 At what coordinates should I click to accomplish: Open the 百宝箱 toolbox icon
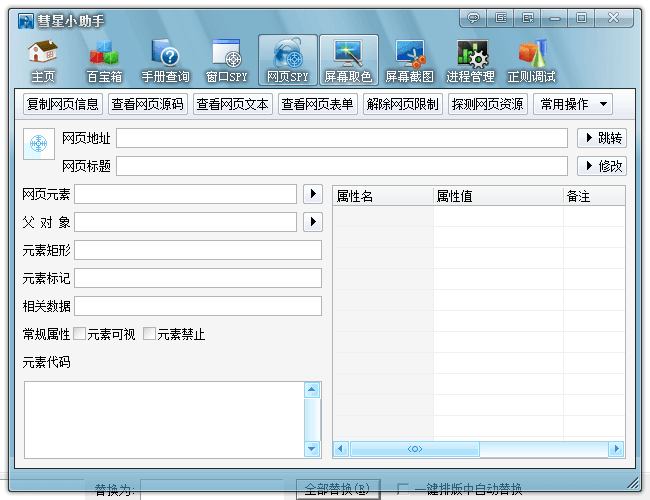click(x=104, y=60)
